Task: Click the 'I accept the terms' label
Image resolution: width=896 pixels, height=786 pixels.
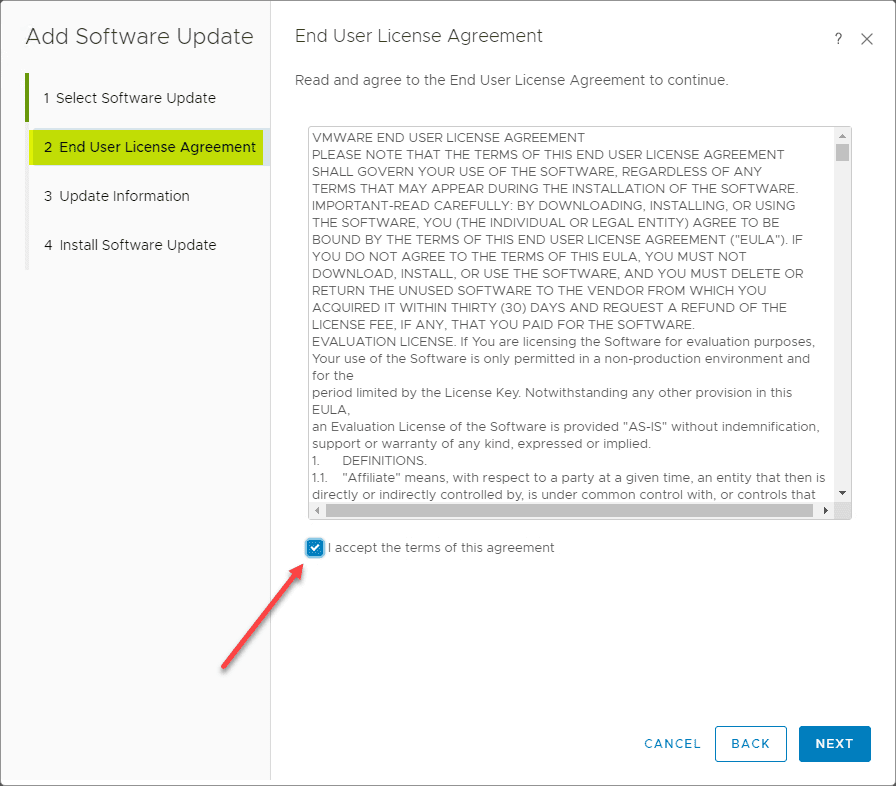Action: 441,547
